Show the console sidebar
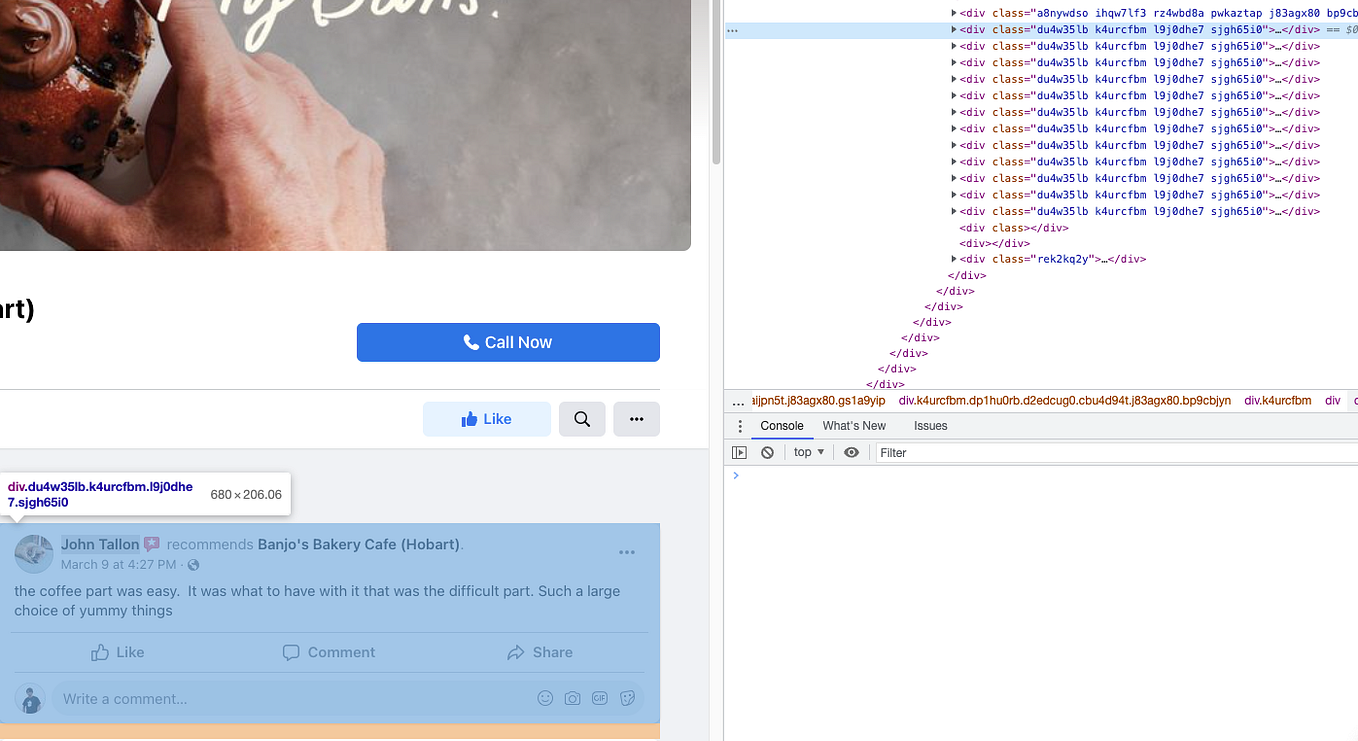The height and width of the screenshot is (741, 1358). point(739,452)
